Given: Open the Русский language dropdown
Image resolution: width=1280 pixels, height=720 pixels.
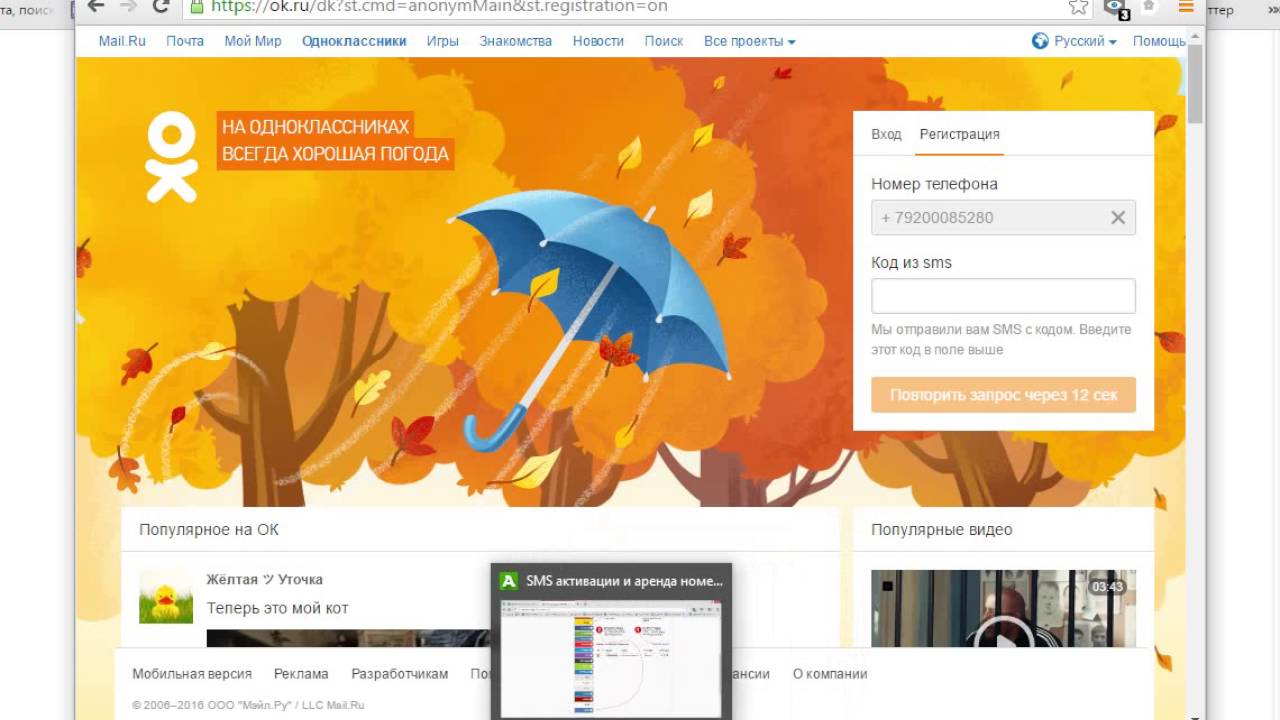Looking at the screenshot, I should [1085, 41].
